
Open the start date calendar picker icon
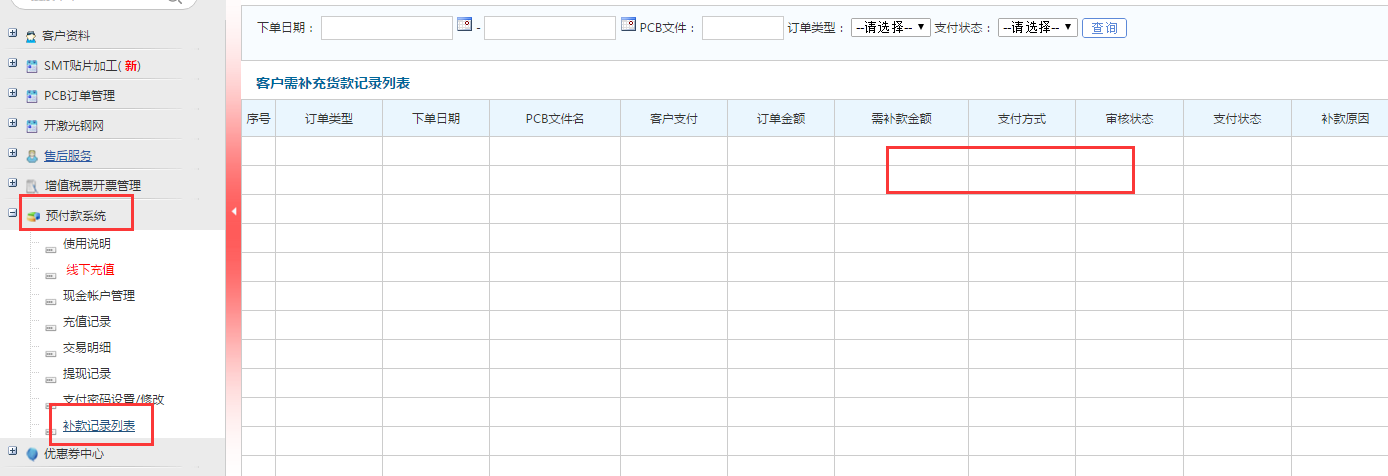464,25
